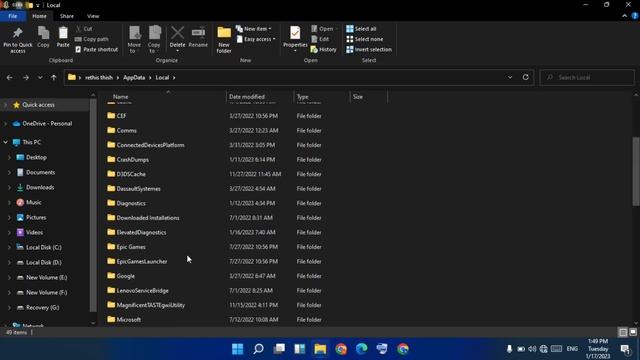Sort by Type column header
Screen dimensions: 640x360
pos(302,97)
